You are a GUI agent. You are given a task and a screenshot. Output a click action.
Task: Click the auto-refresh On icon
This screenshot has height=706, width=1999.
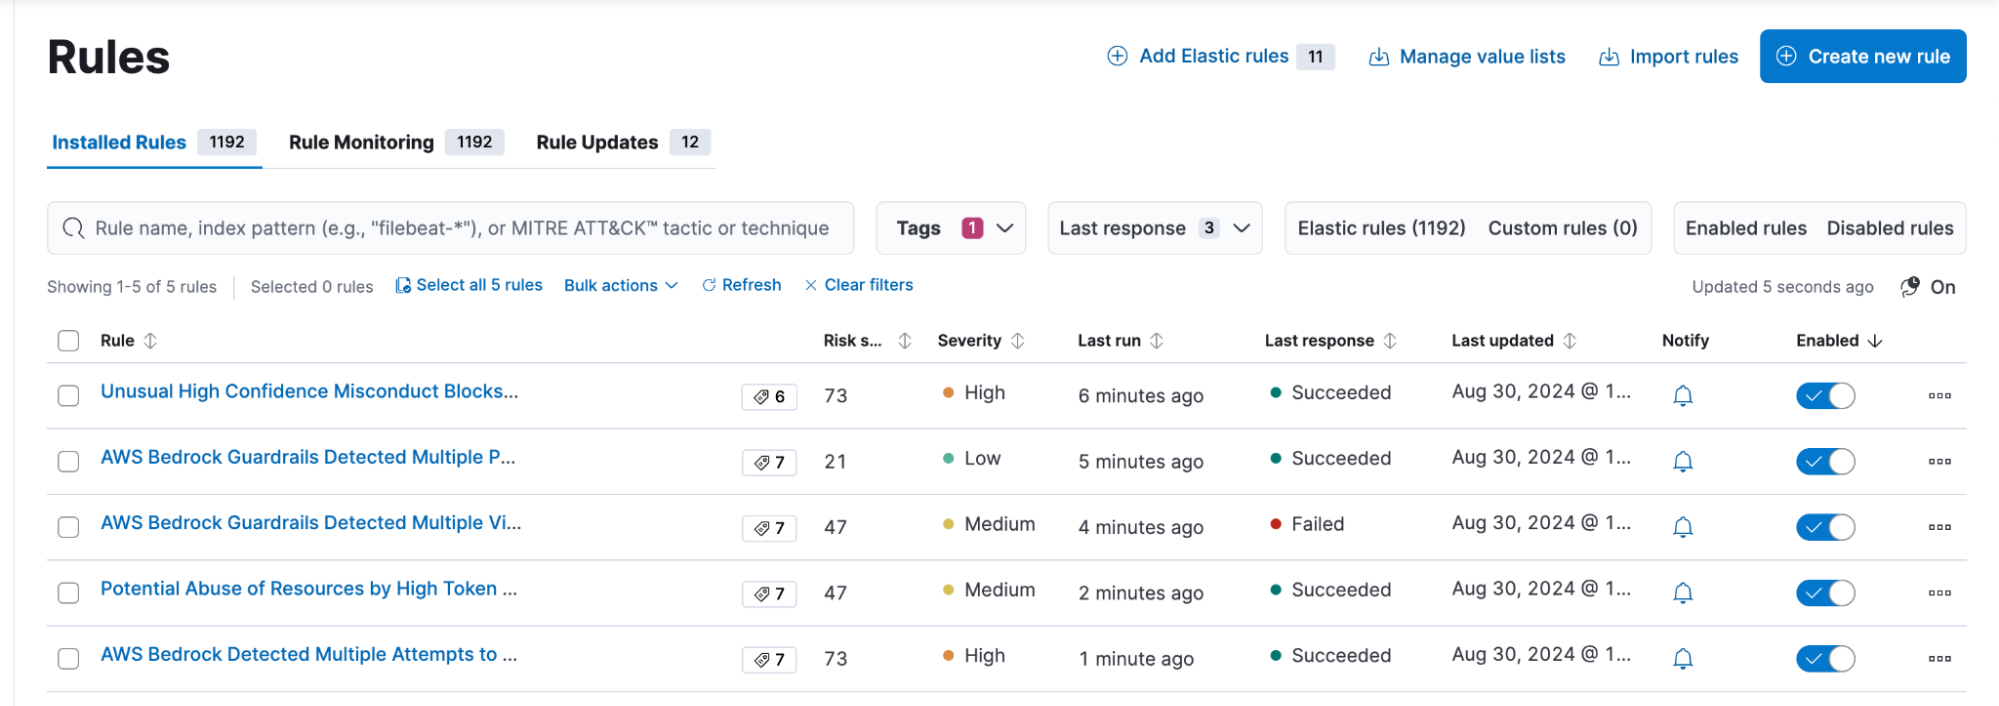point(1909,287)
